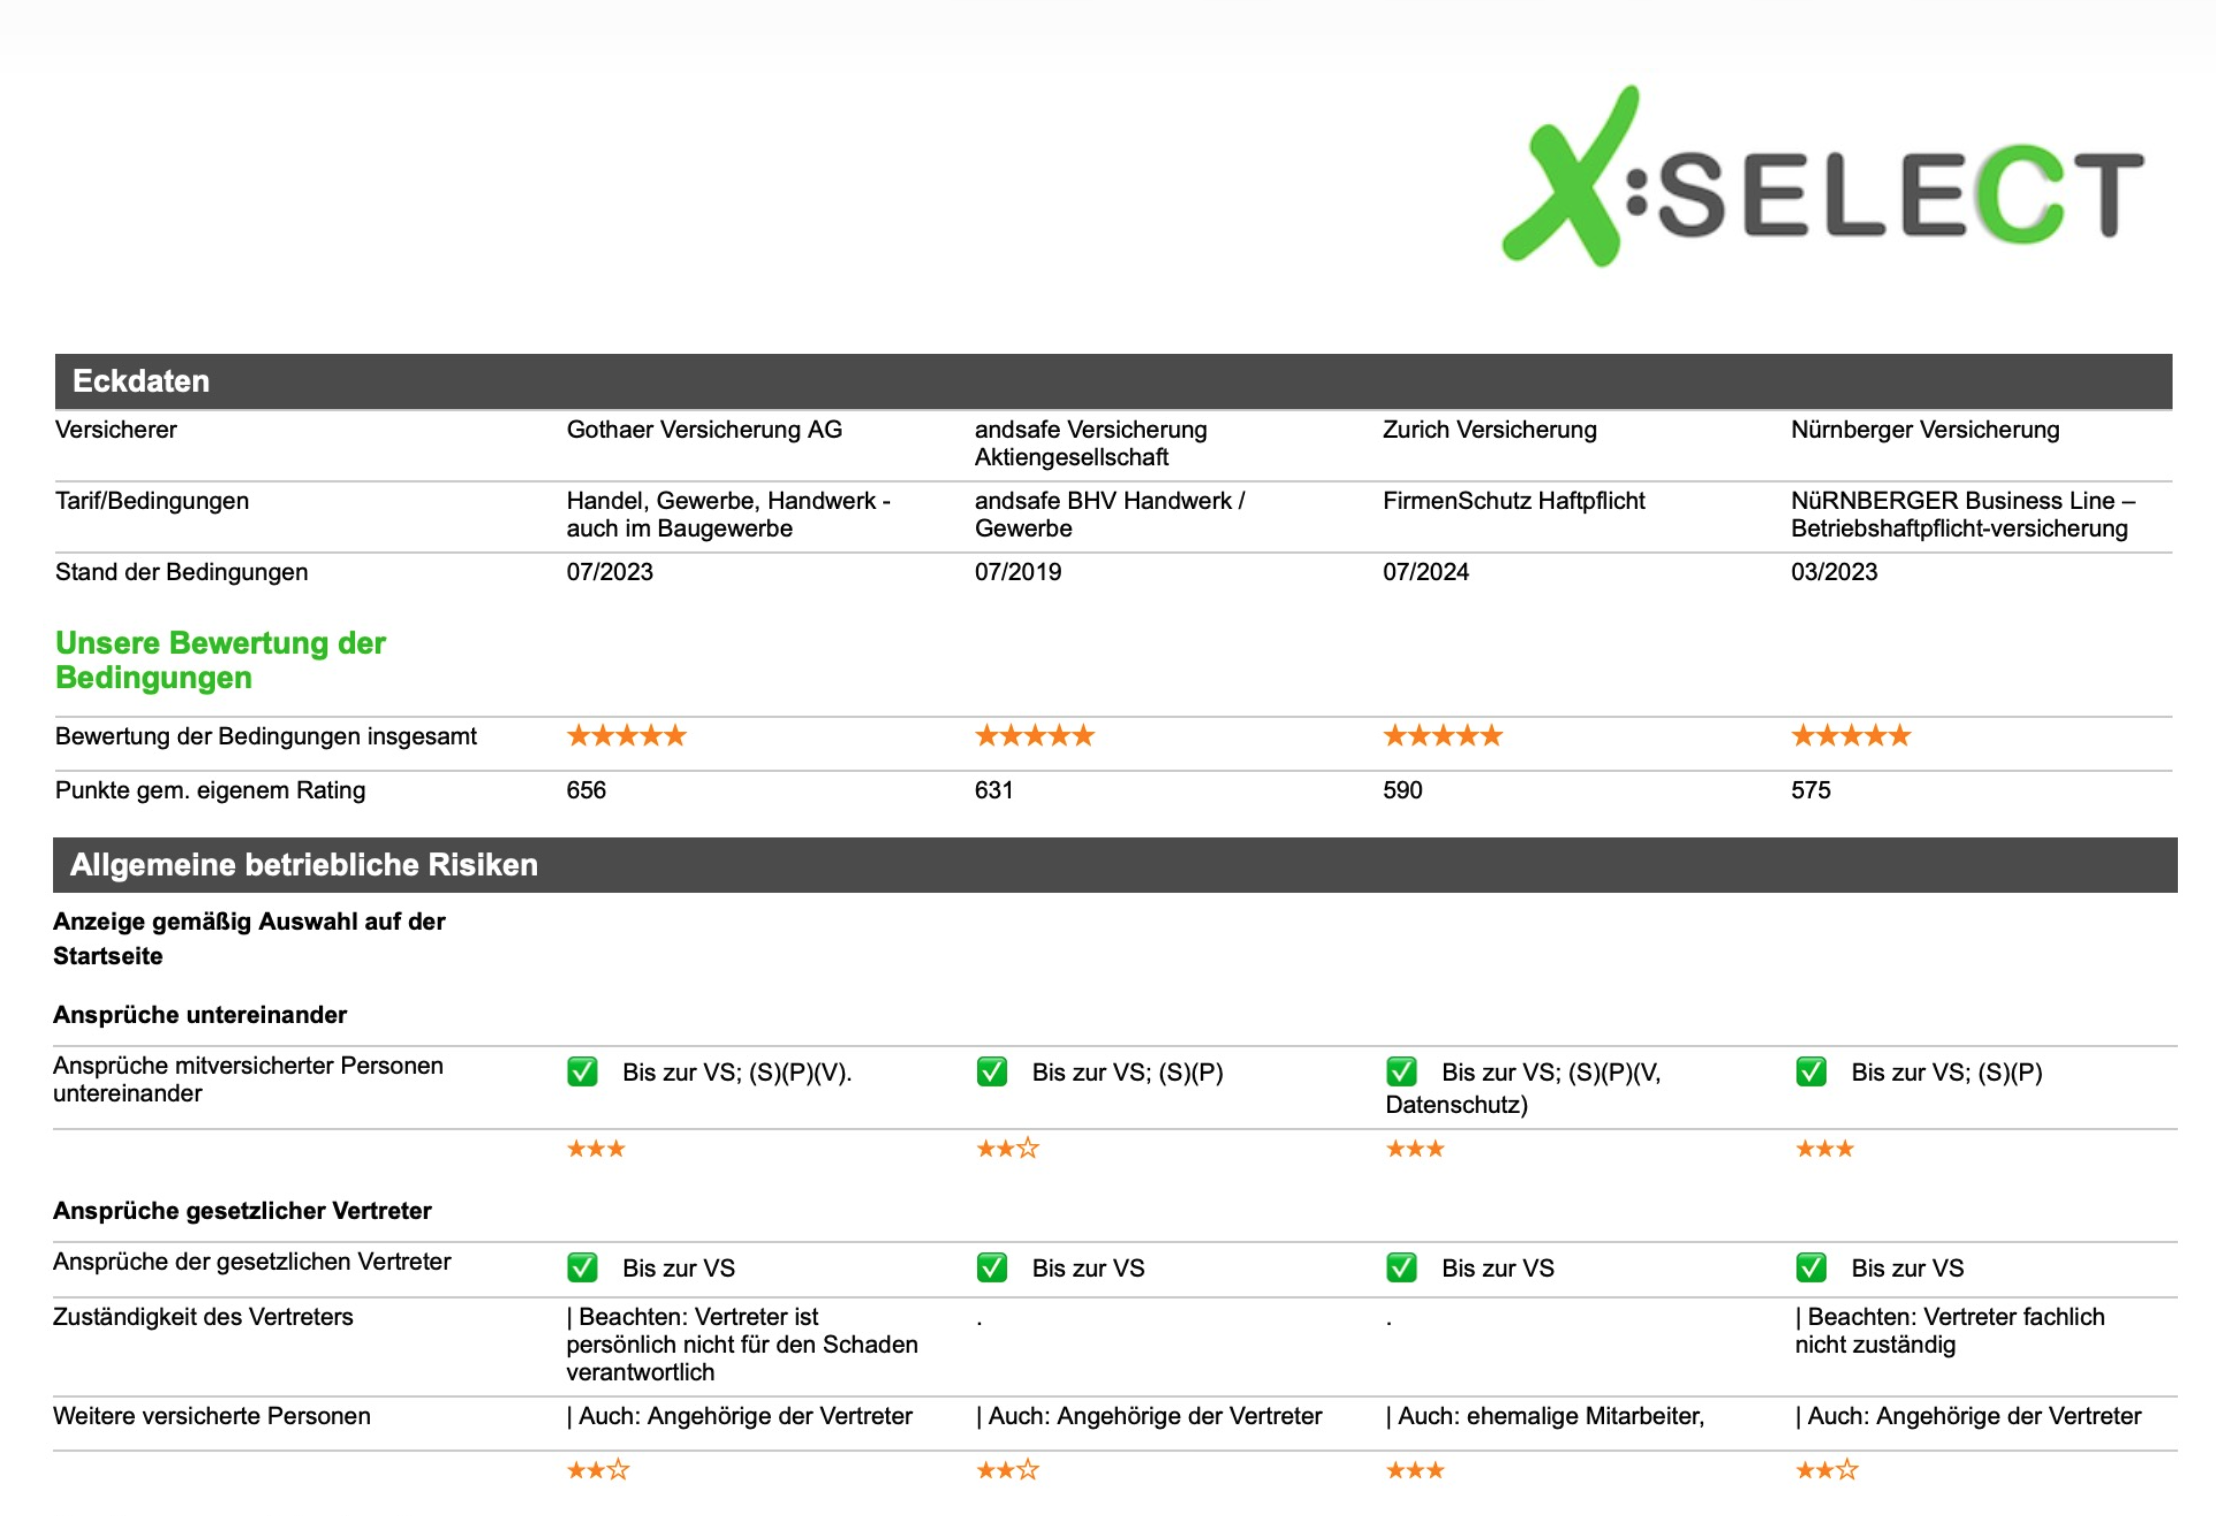Click Gothaer overall five-star rating
The width and height of the screenshot is (2216, 1516).
coord(627,736)
